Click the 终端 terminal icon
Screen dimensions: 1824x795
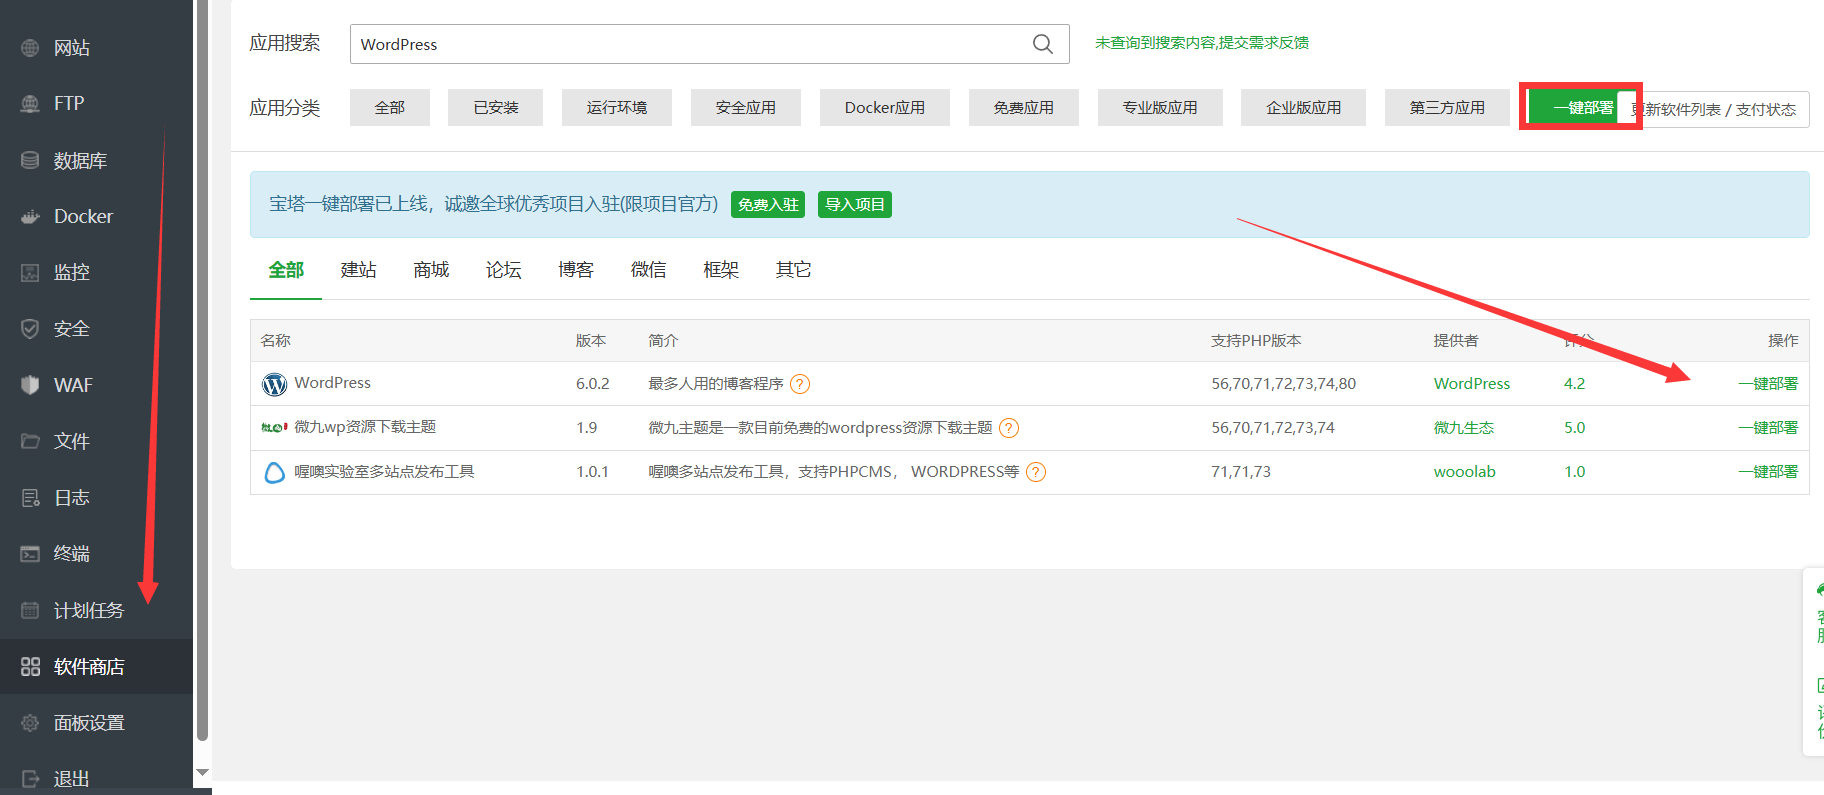click(30, 554)
